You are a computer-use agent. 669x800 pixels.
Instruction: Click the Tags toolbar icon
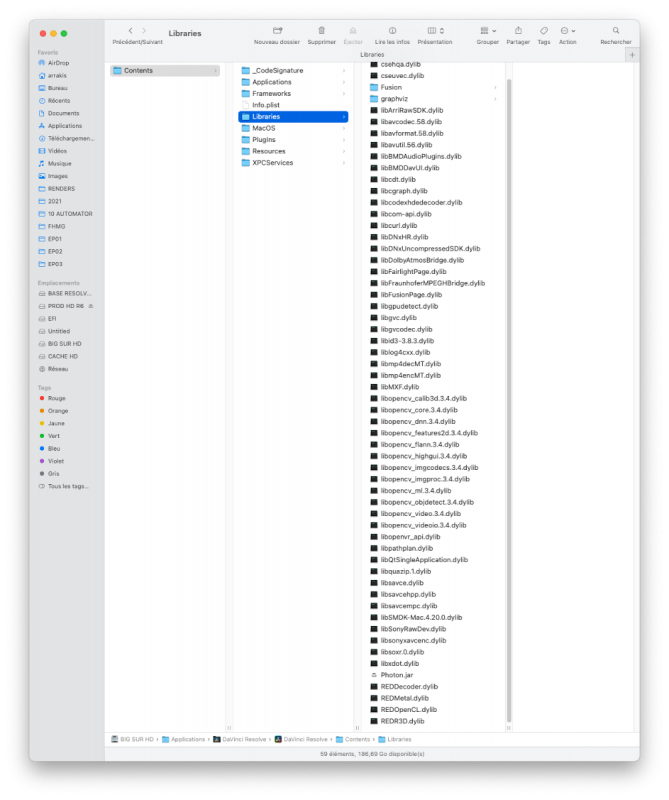coord(544,31)
